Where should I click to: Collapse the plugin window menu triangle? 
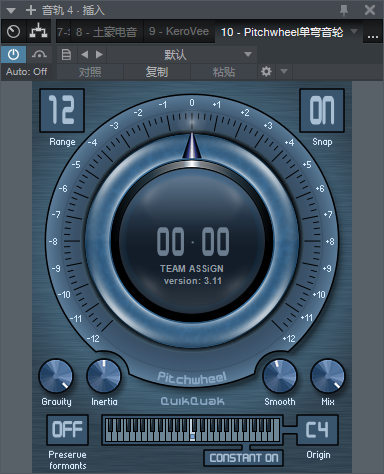click(11, 10)
